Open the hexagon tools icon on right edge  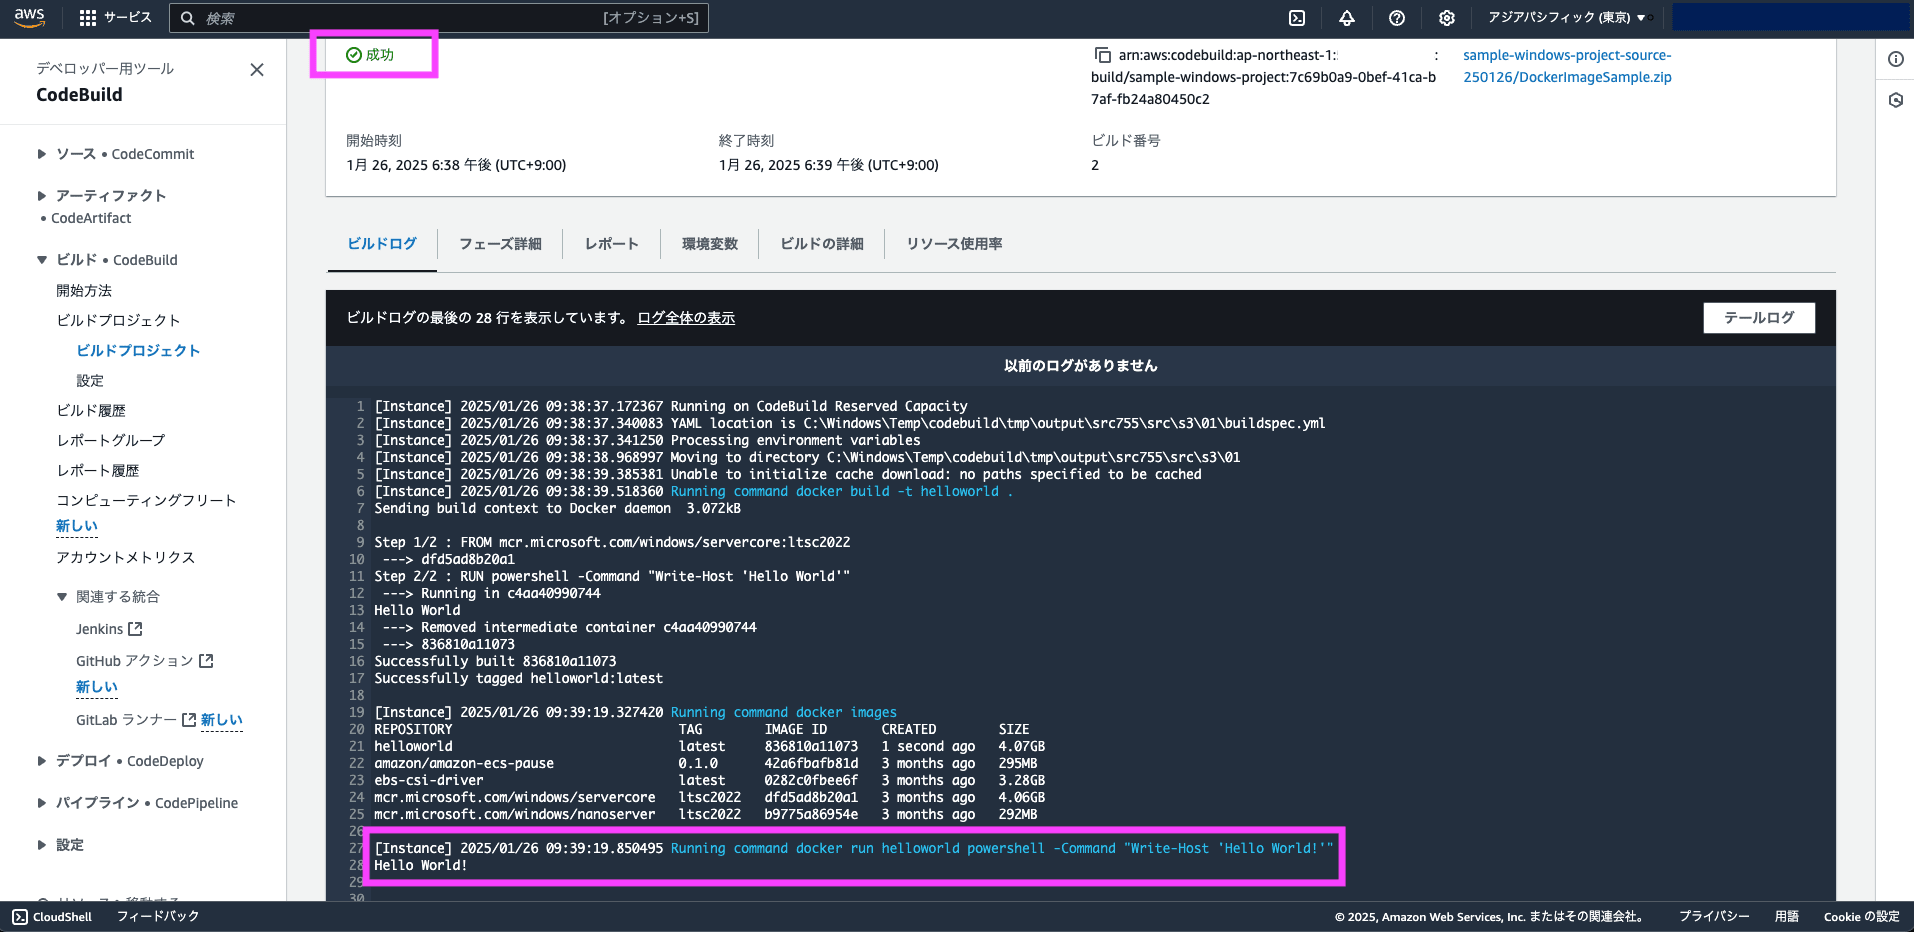1895,100
